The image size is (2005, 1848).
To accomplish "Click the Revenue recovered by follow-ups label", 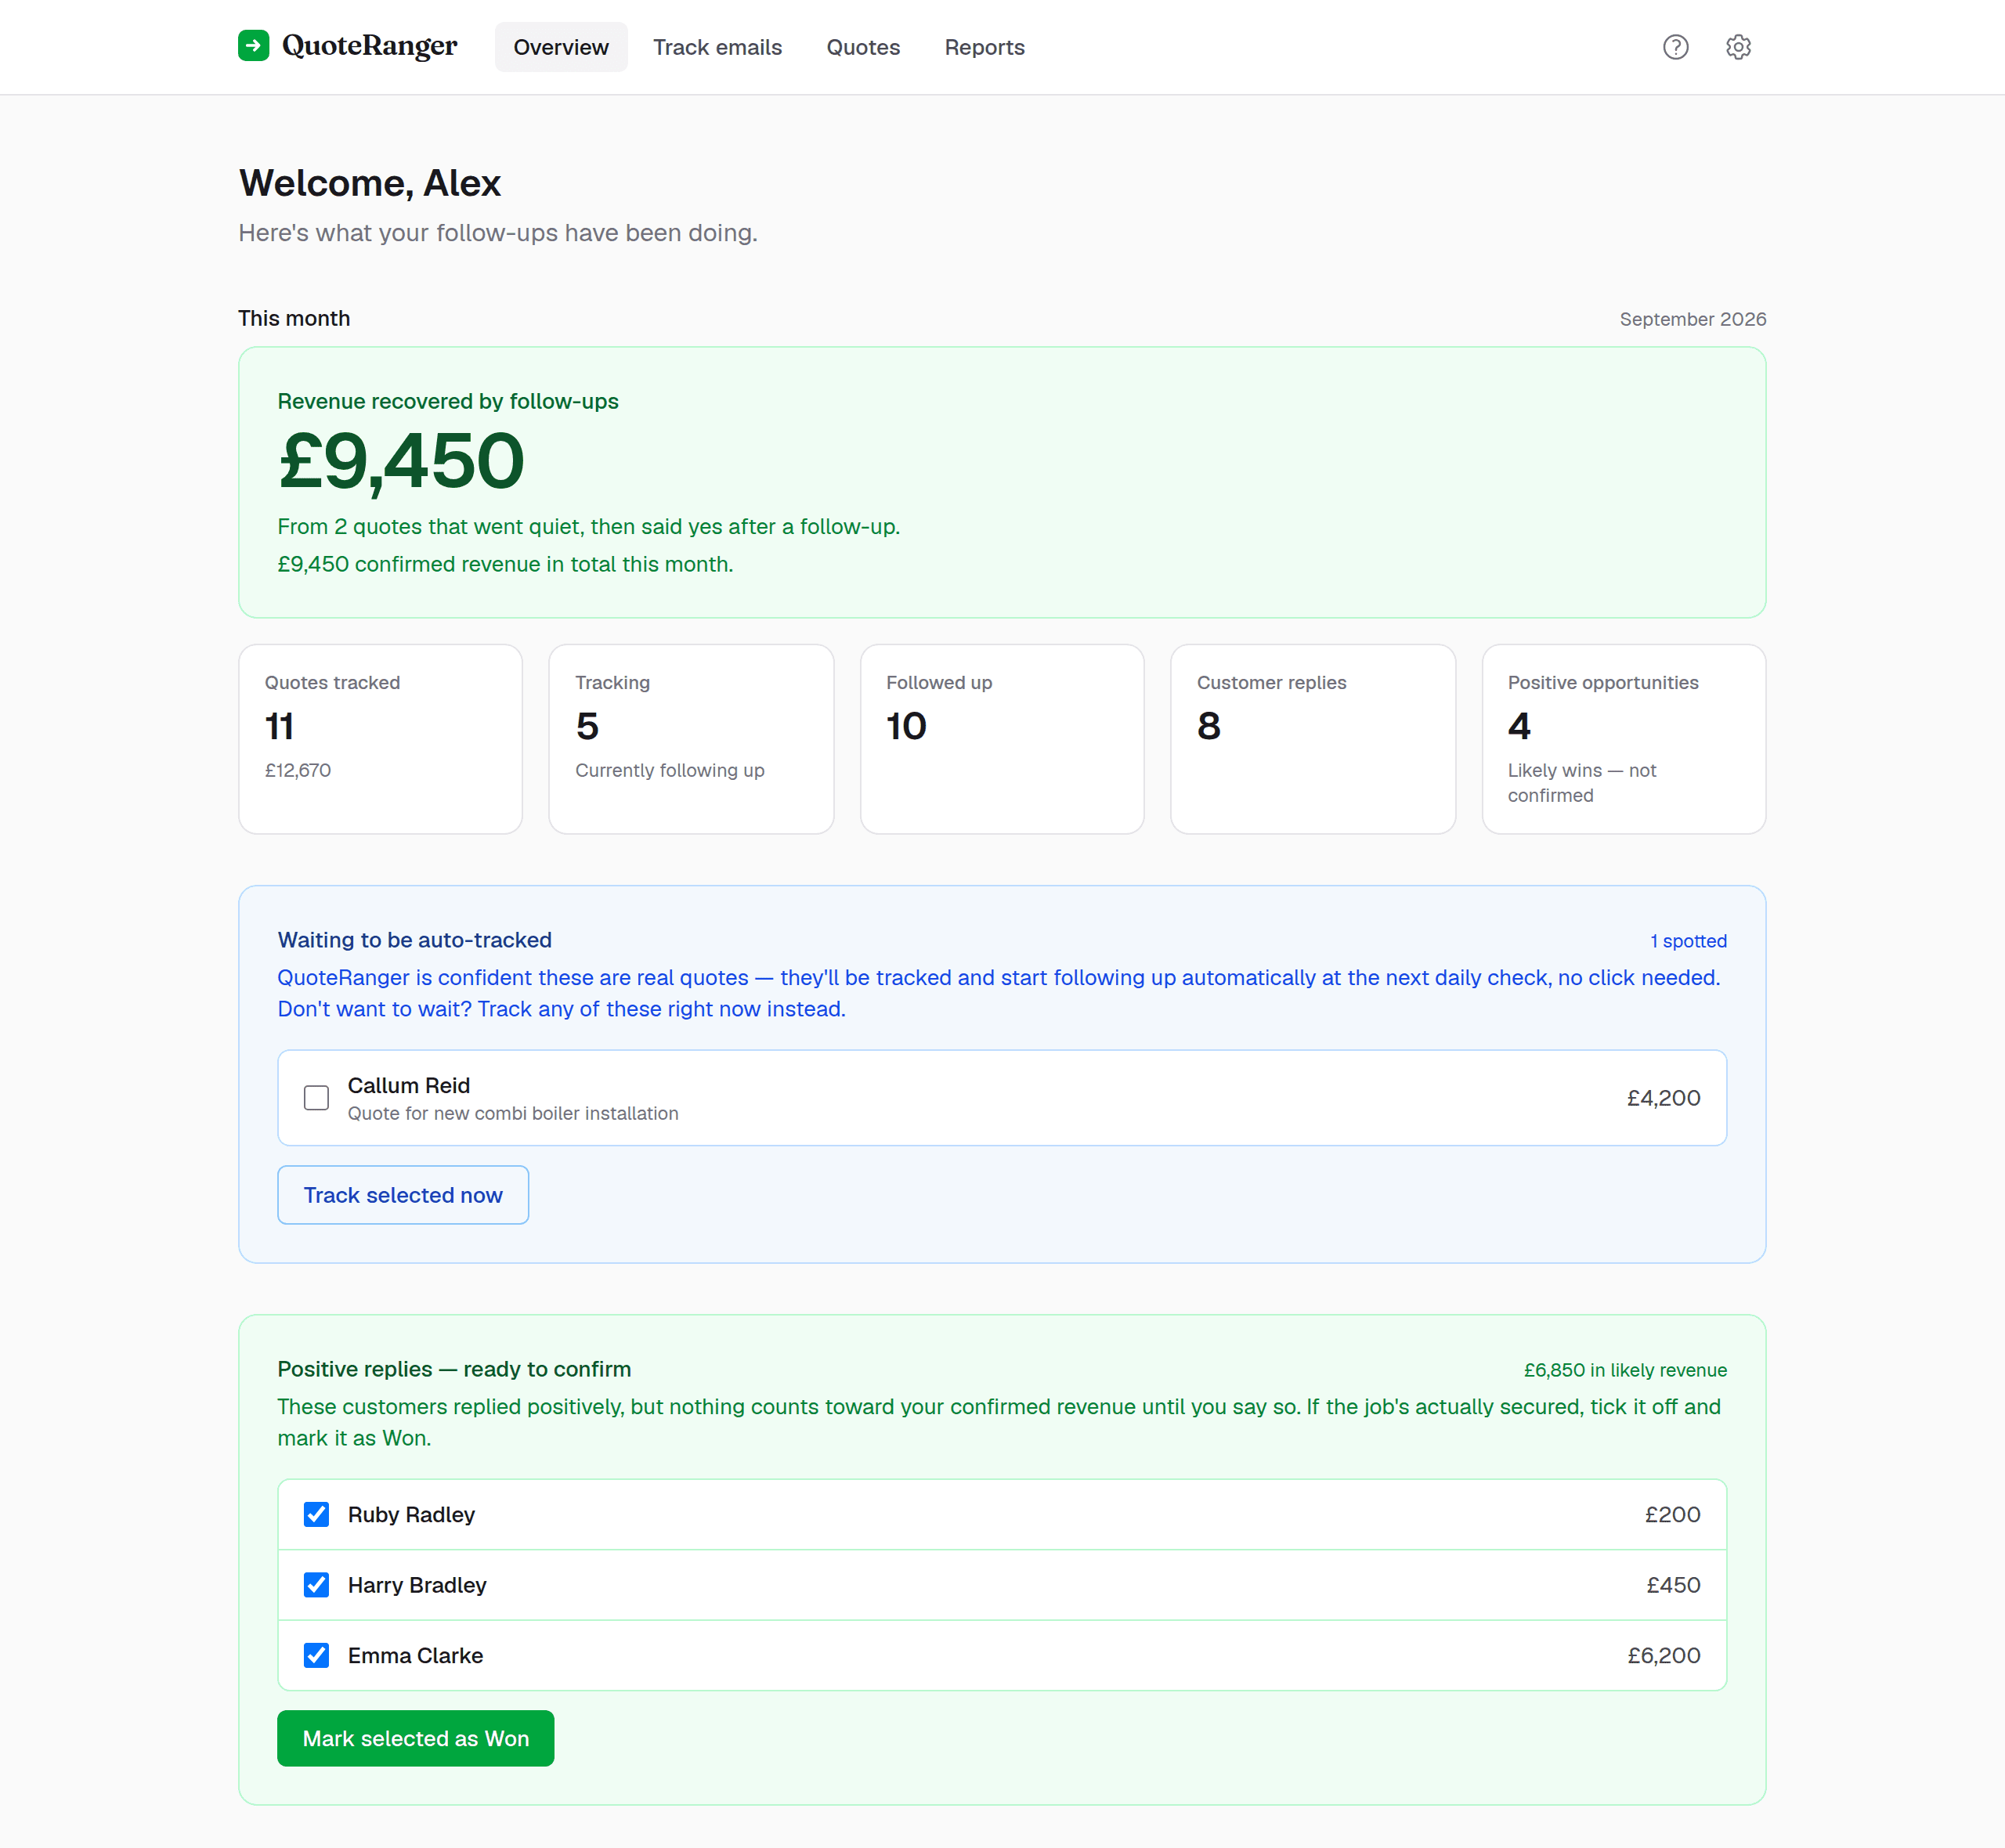I will (448, 401).
